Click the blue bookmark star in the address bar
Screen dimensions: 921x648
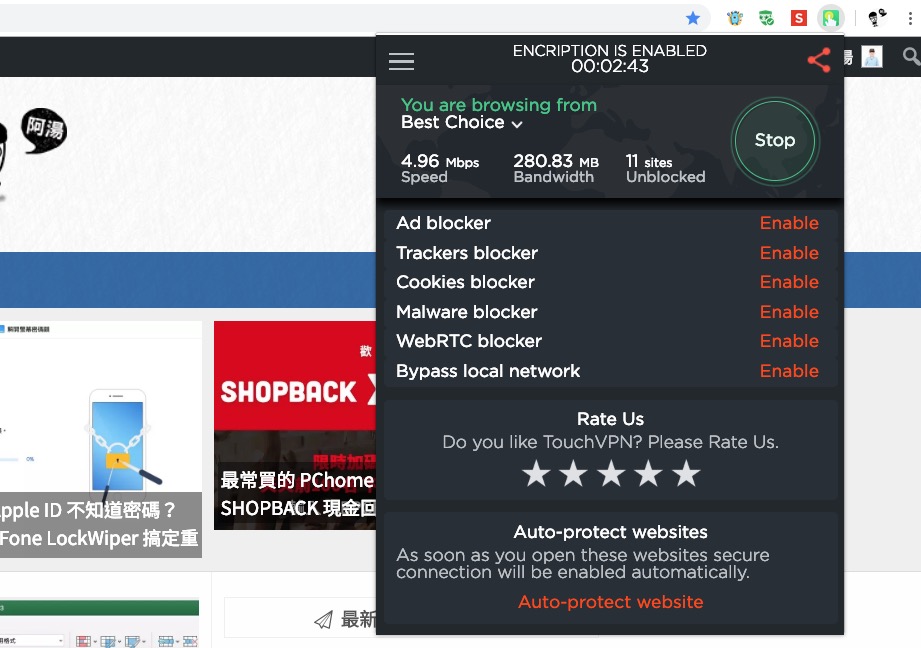click(x=693, y=18)
